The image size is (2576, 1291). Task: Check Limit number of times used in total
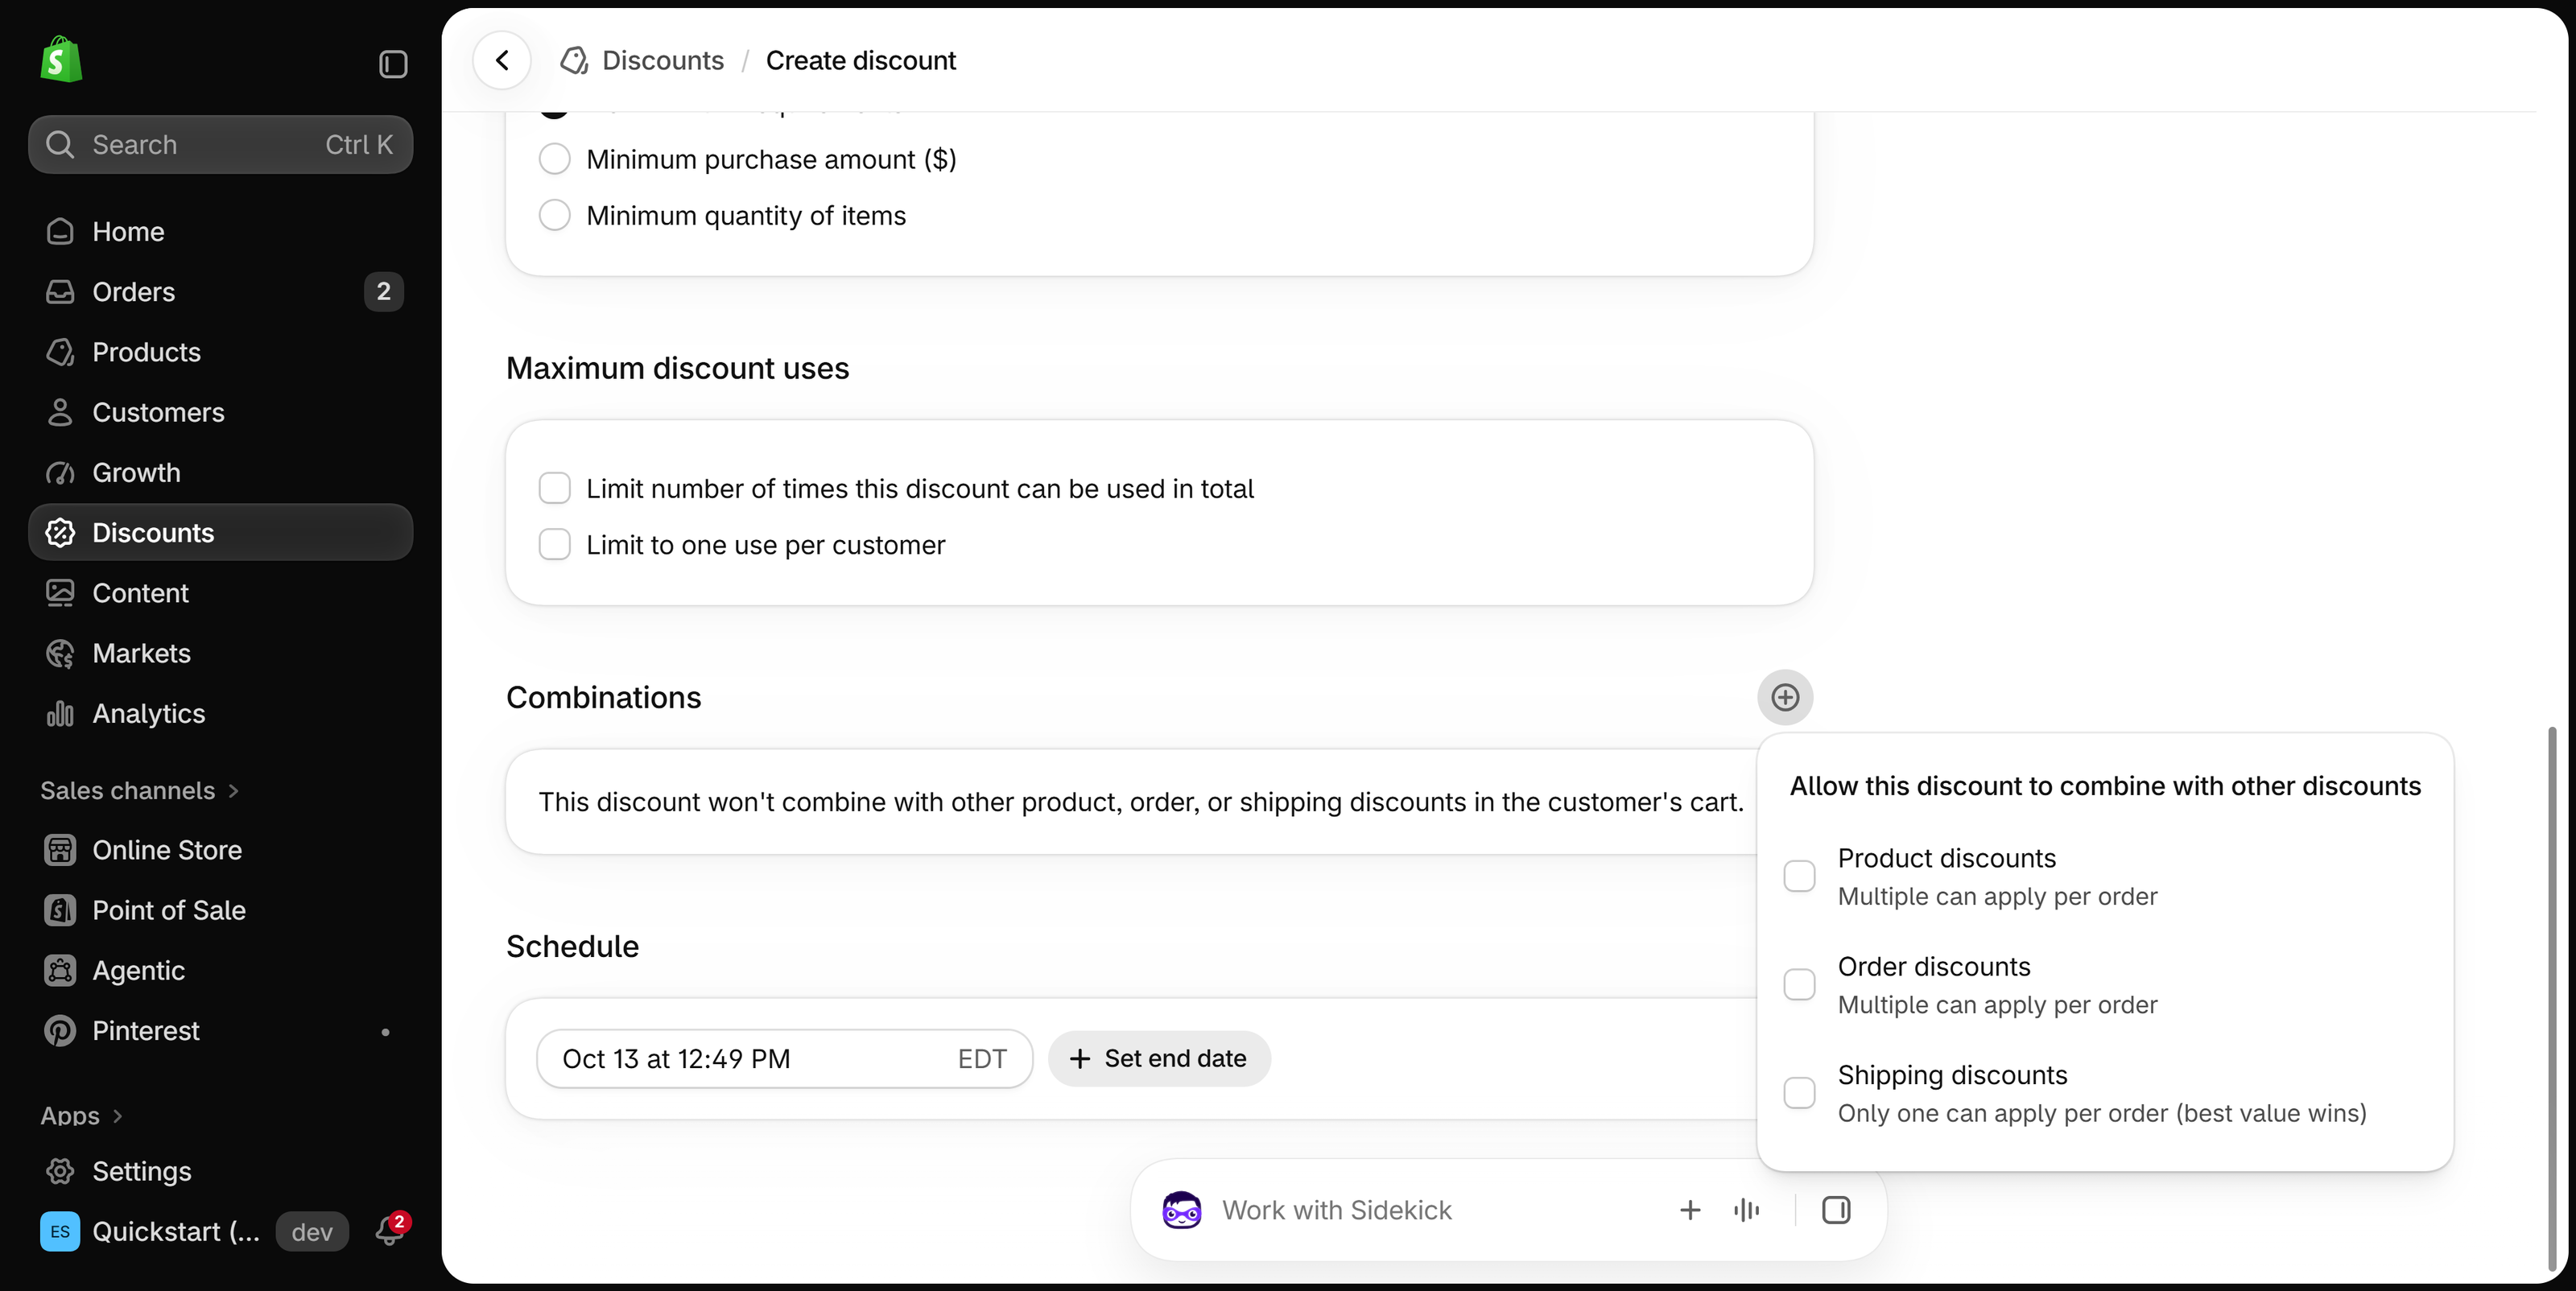coord(555,488)
